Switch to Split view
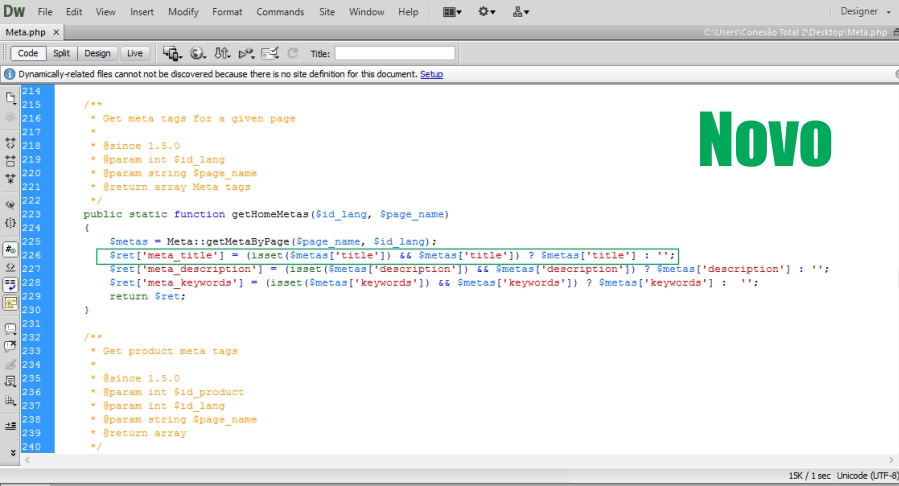Screen dimensions: 899x486 (61, 53)
